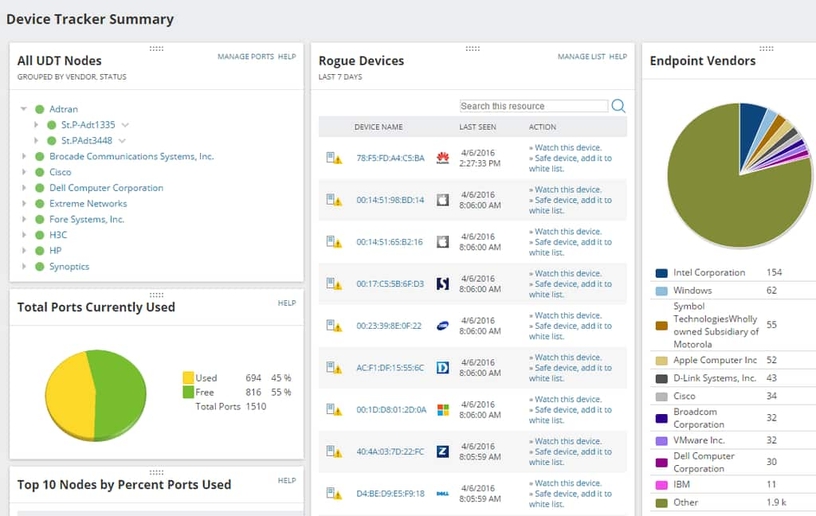This screenshot has height=516, width=816.
Task: Click the D-Link logo beside AC:F1:DF:15:55:6C
Action: click(443, 367)
